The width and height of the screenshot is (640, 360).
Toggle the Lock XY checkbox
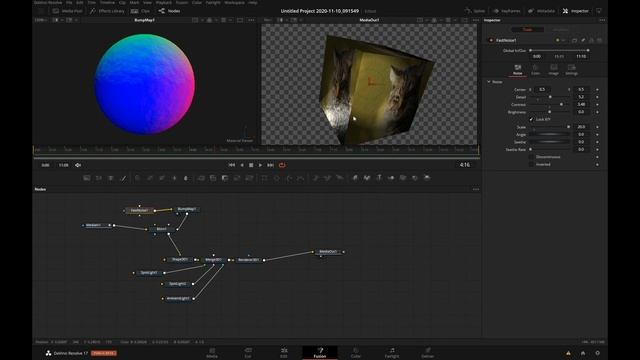coord(531,120)
